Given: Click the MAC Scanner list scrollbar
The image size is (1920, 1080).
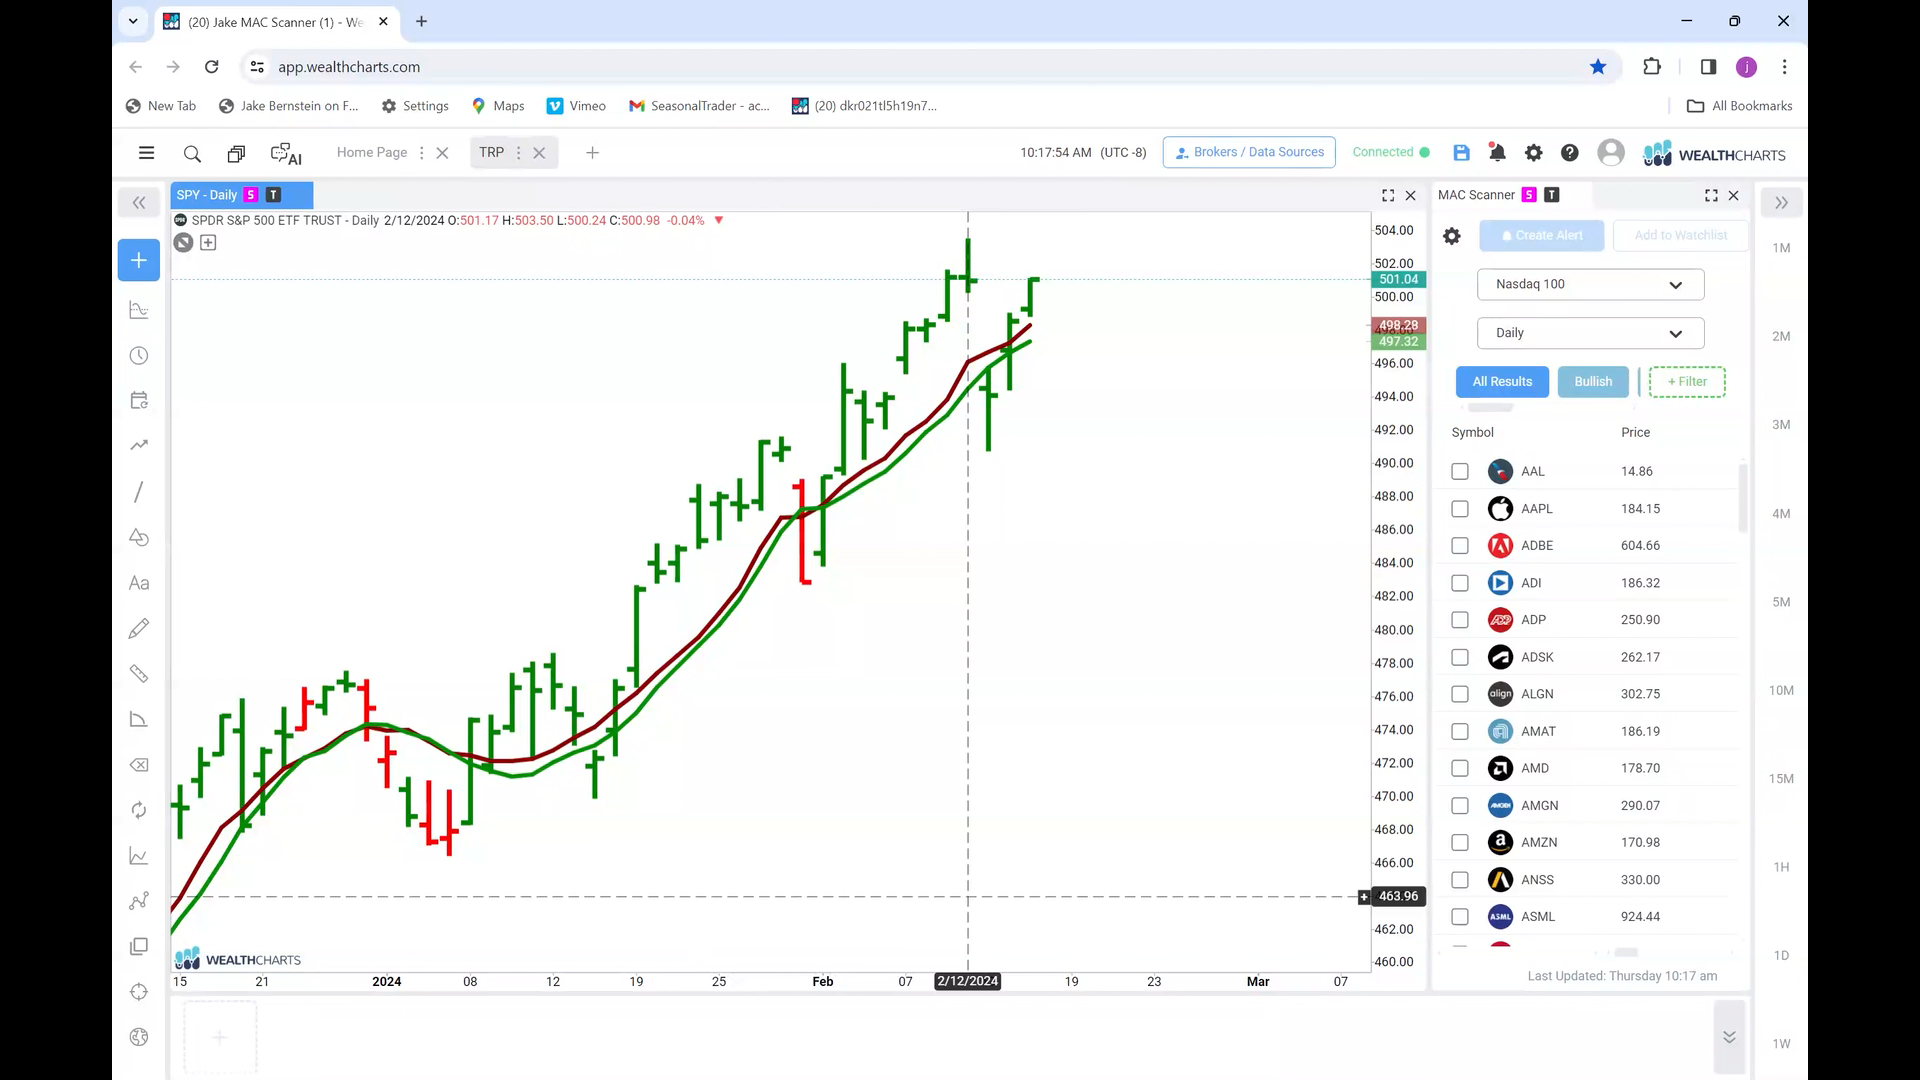Looking at the screenshot, I should tap(1743, 498).
